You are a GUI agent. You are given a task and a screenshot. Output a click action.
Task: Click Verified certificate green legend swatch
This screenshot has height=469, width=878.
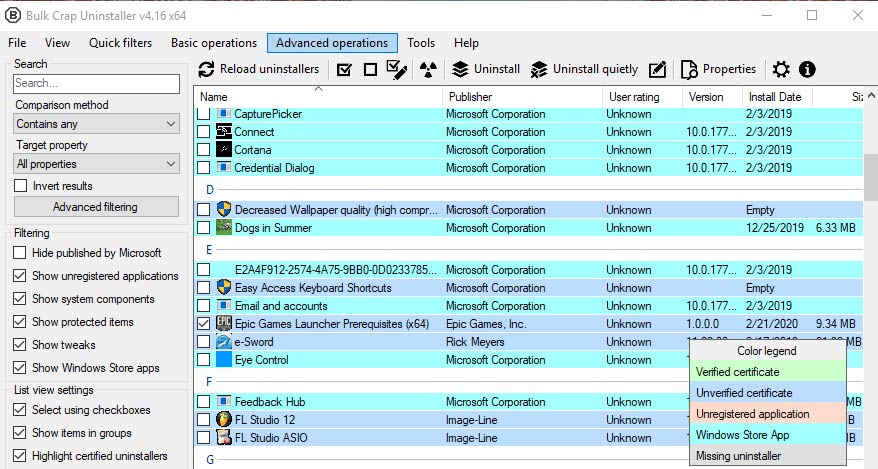coord(767,372)
